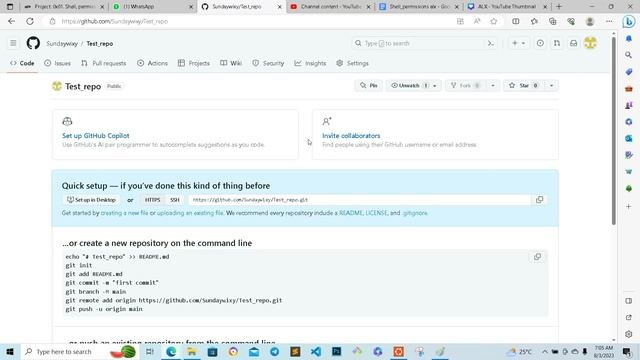This screenshot has height=360, width=640.
Task: Switch to the WhatsApp browser tab
Action: [152, 7]
